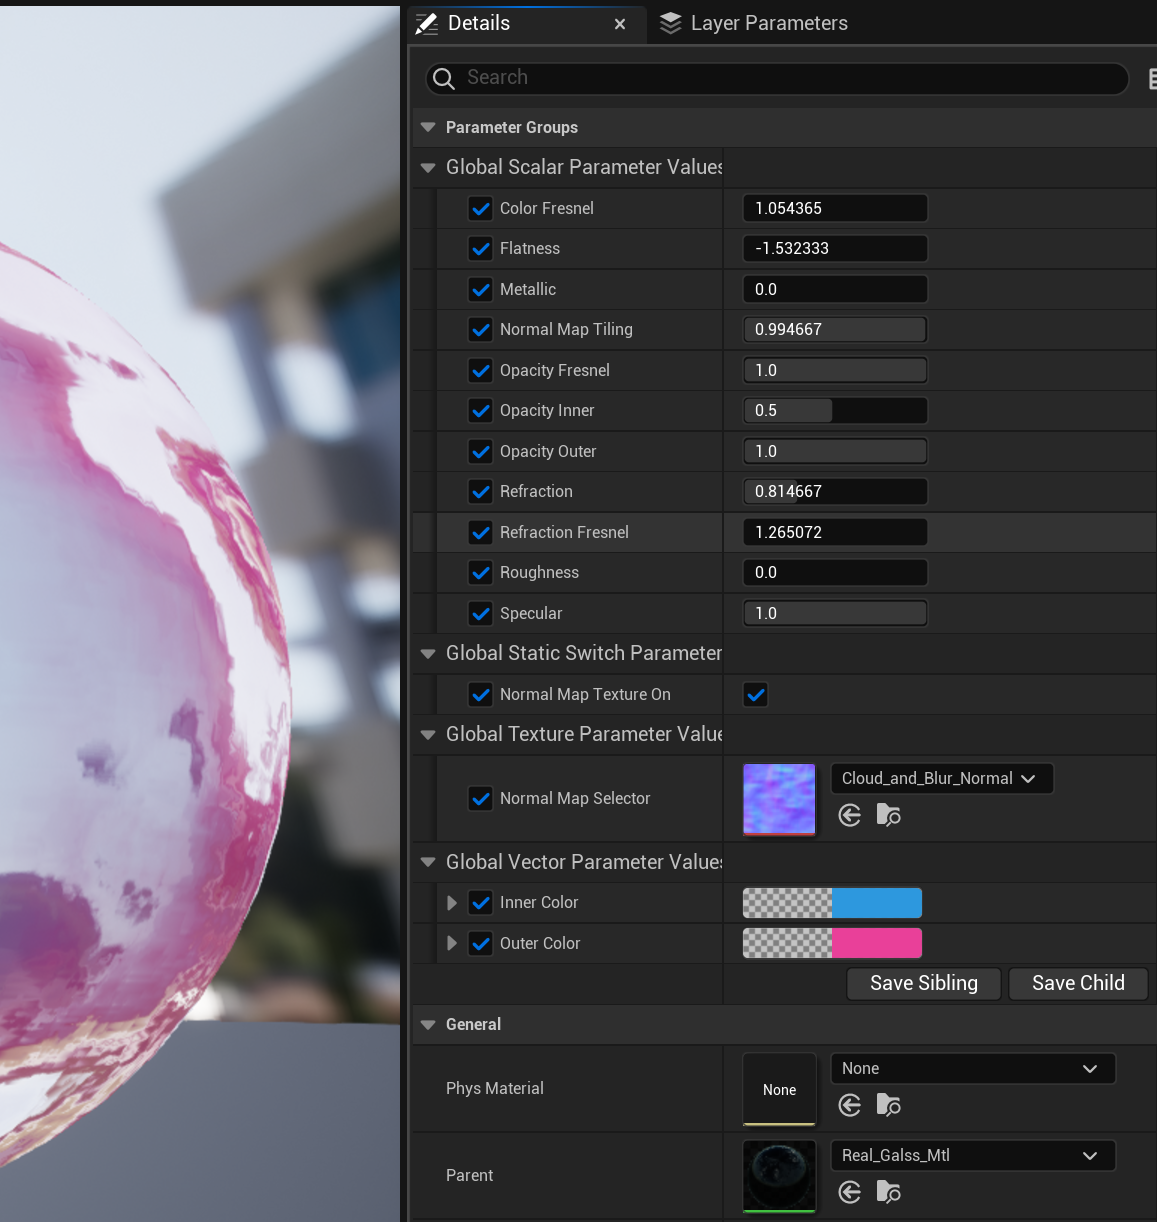Click the Opacity Outer 1.0 value field
Image resolution: width=1157 pixels, height=1222 pixels.
pyautogui.click(x=835, y=451)
